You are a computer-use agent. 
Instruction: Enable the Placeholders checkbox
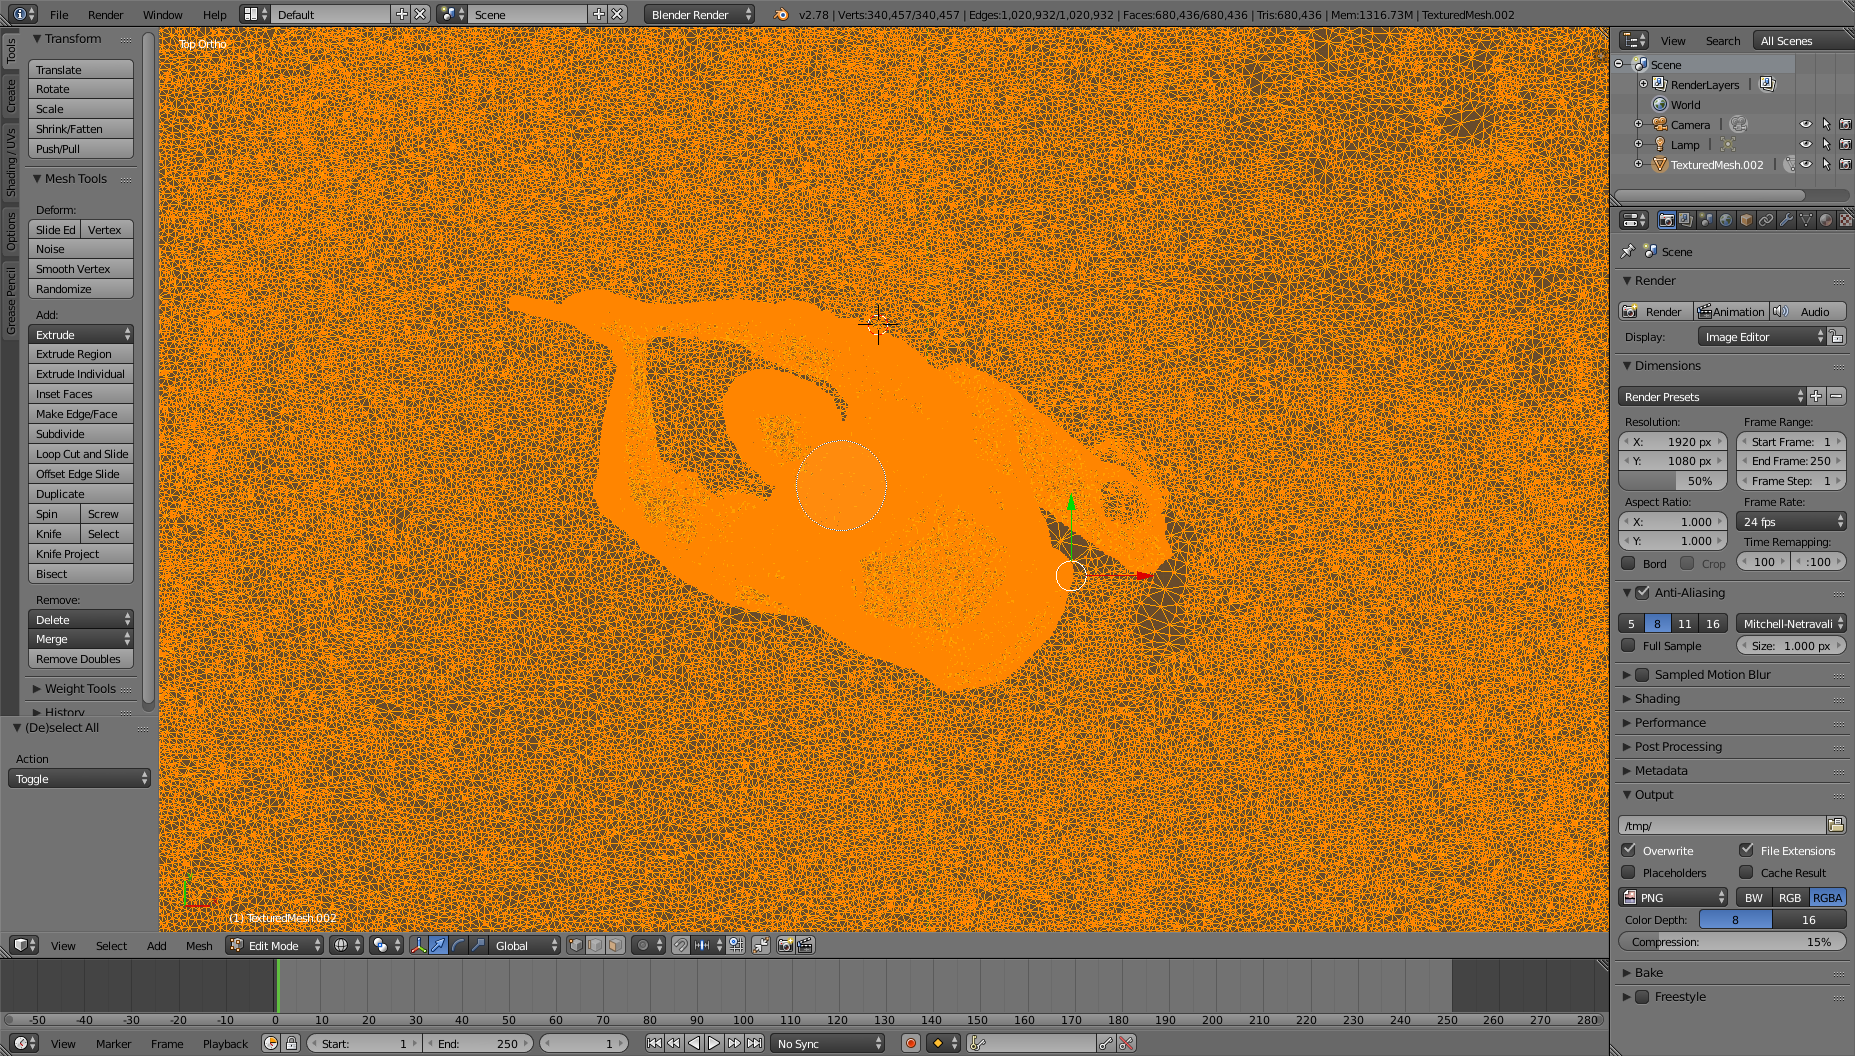1628,872
